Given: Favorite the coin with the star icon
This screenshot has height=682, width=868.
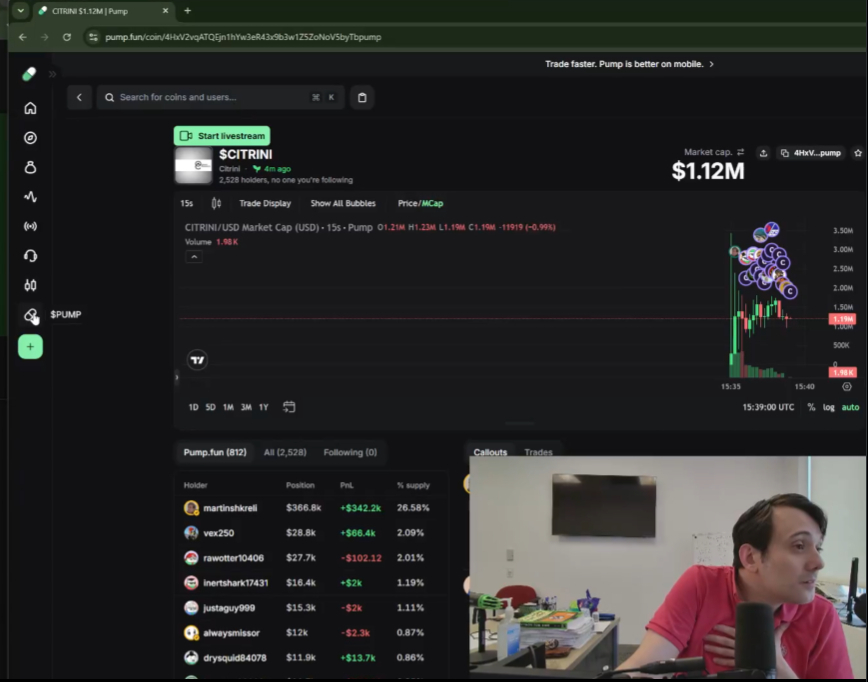Looking at the screenshot, I should (x=858, y=153).
